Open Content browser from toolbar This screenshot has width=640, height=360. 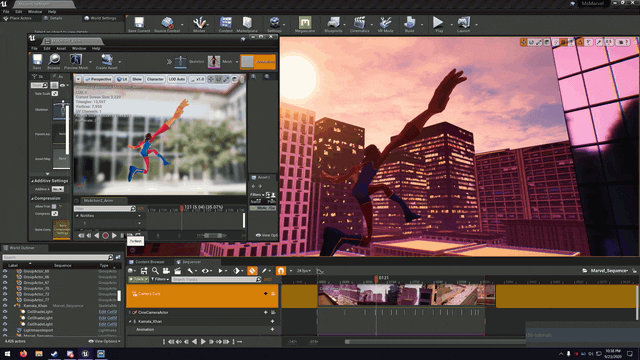tap(225, 24)
